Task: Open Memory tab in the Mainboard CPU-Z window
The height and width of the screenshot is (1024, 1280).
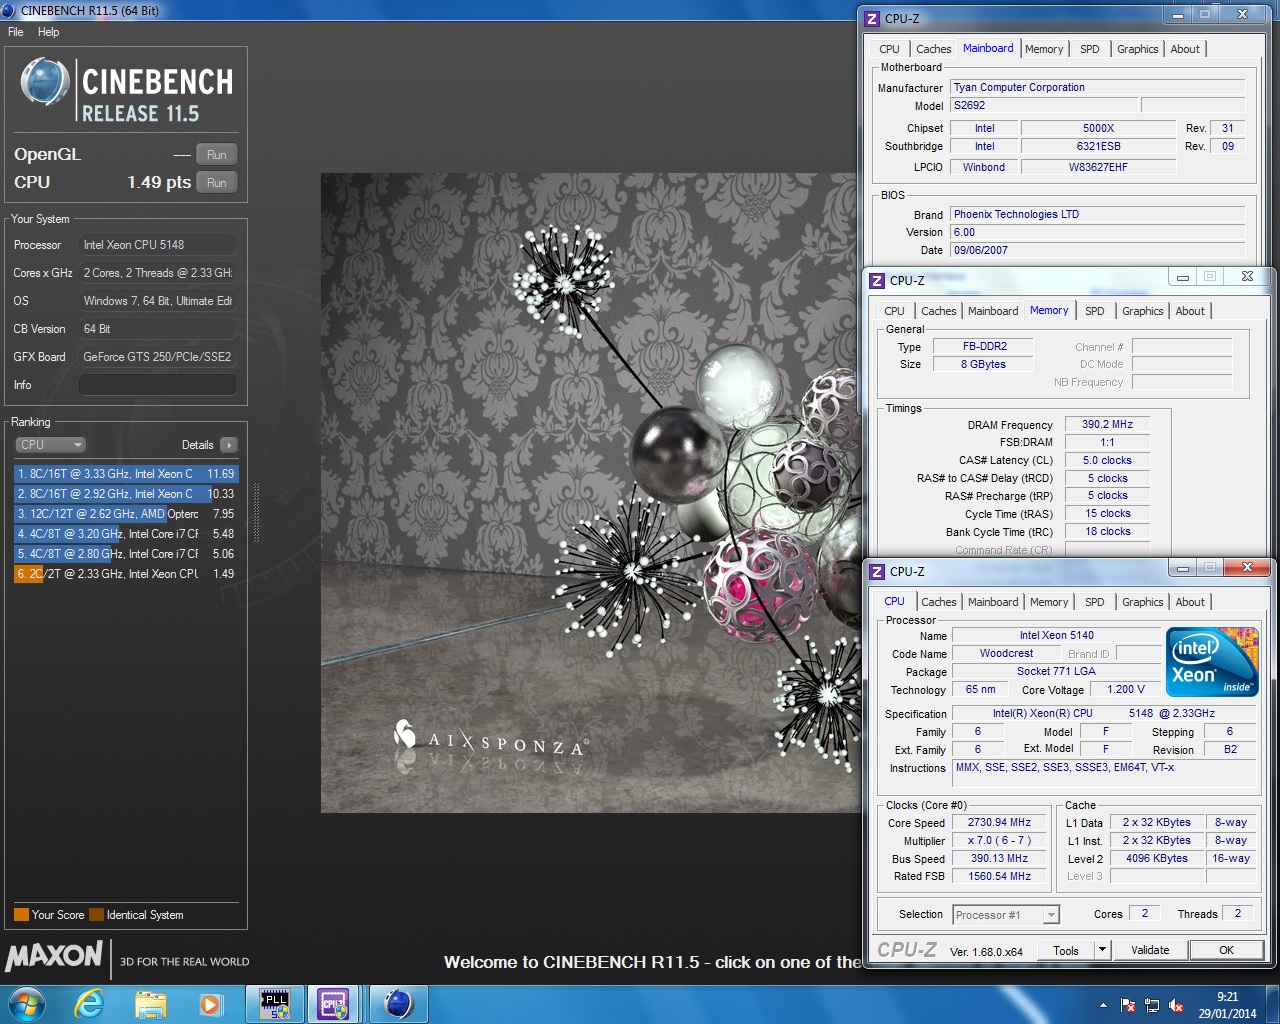Action: pos(1044,49)
